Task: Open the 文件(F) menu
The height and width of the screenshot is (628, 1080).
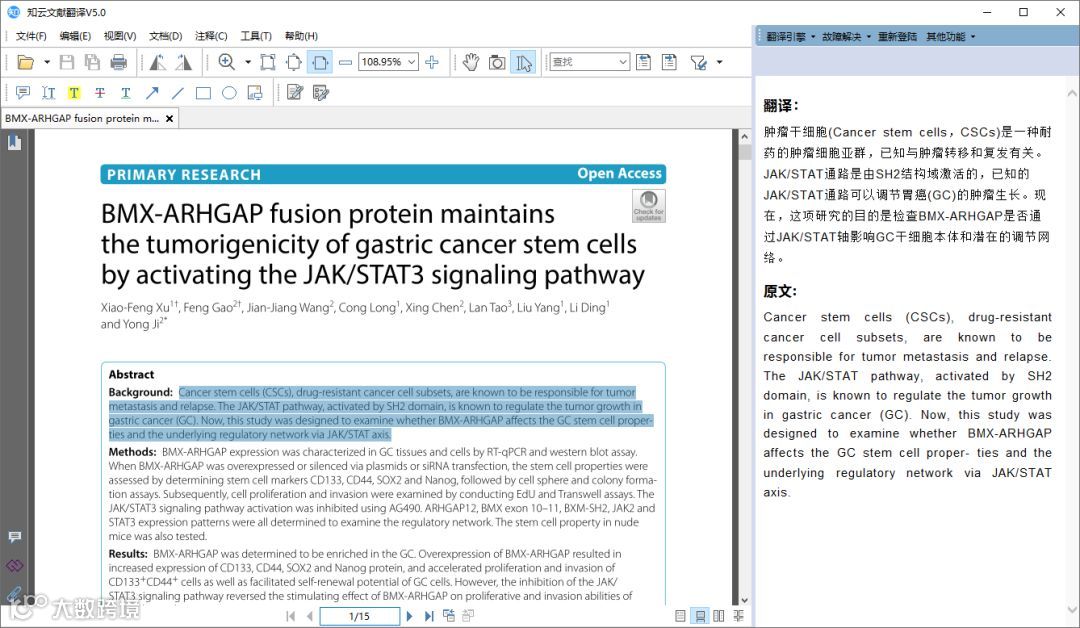Action: point(31,36)
